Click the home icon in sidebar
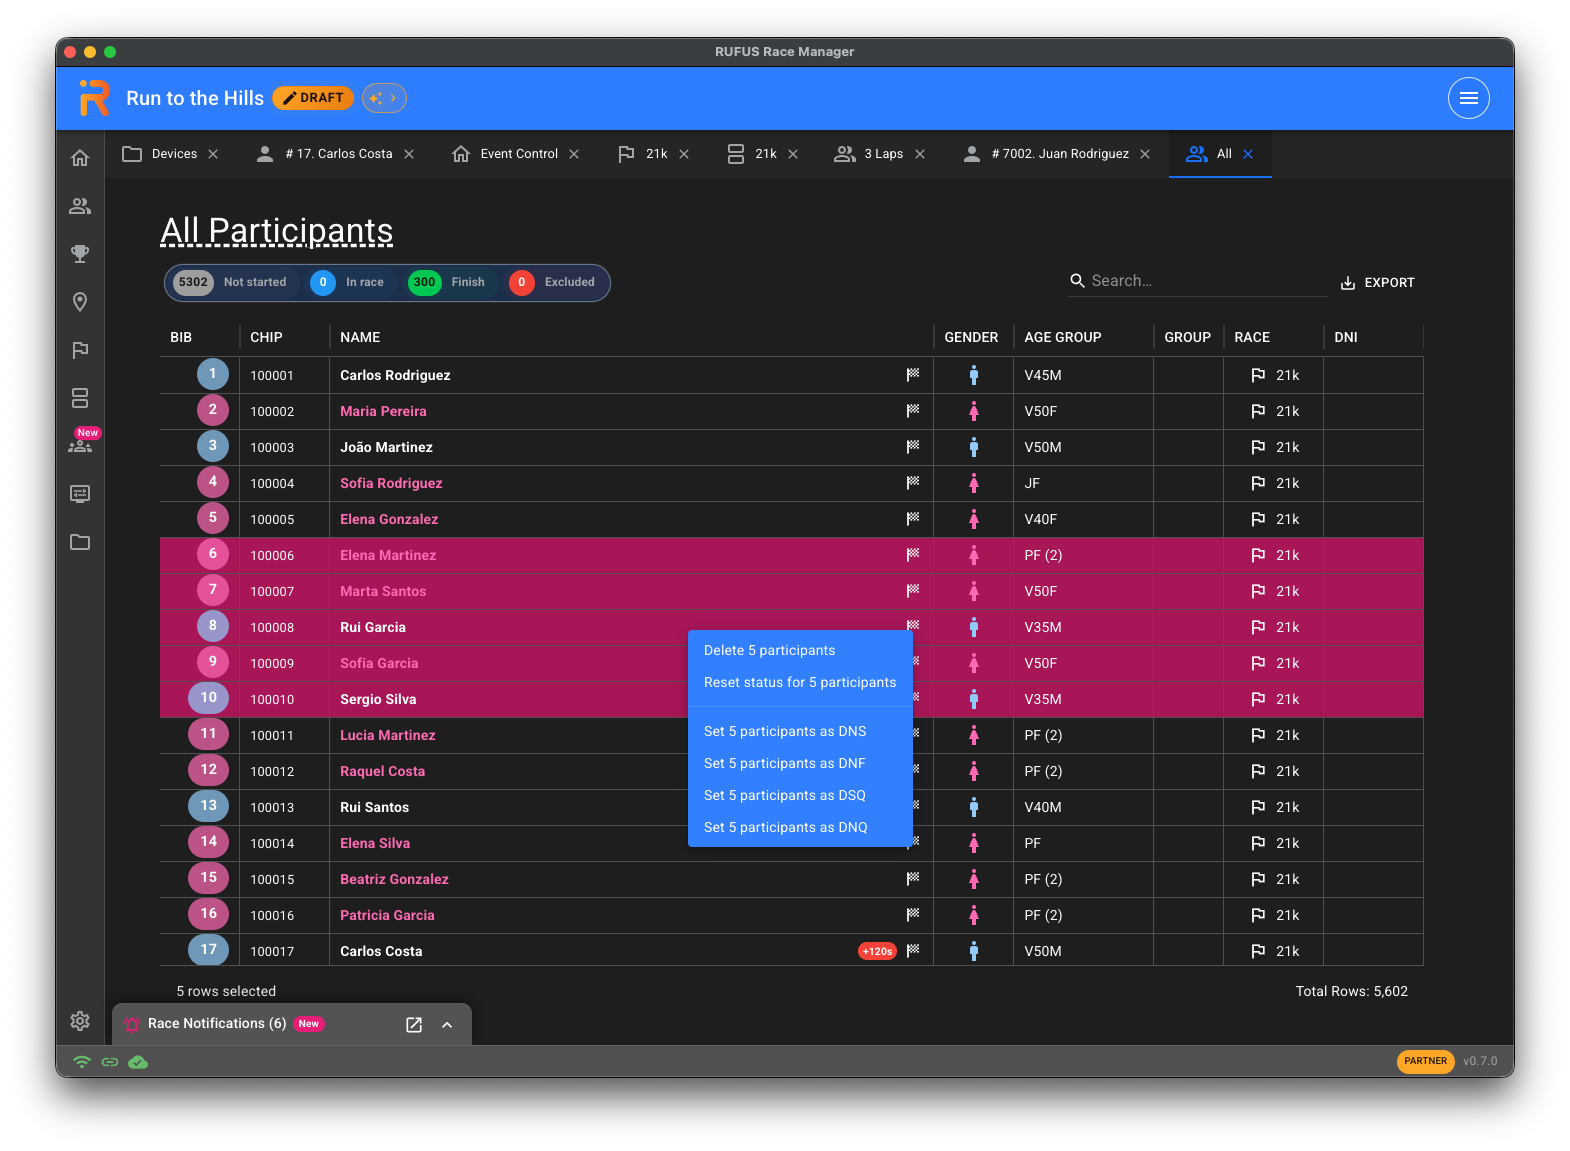 pos(80,158)
